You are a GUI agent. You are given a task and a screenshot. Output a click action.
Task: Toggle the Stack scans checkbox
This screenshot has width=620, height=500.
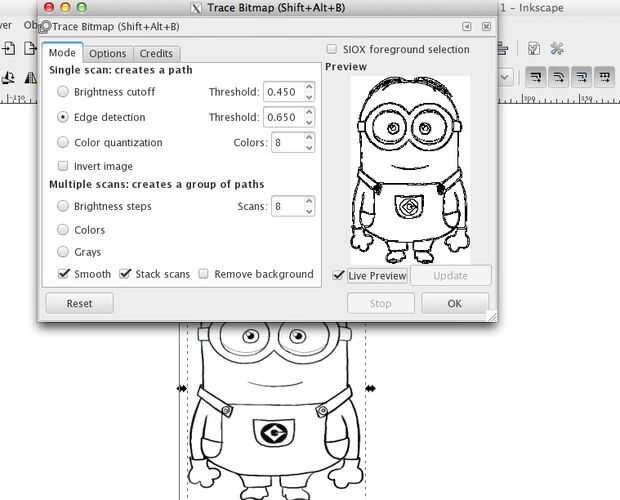[125, 274]
